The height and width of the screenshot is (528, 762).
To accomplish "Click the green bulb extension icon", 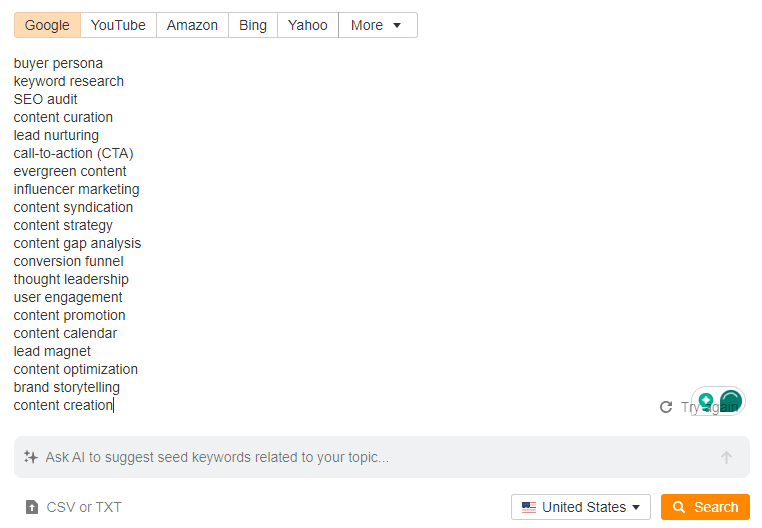I will pyautogui.click(x=706, y=401).
